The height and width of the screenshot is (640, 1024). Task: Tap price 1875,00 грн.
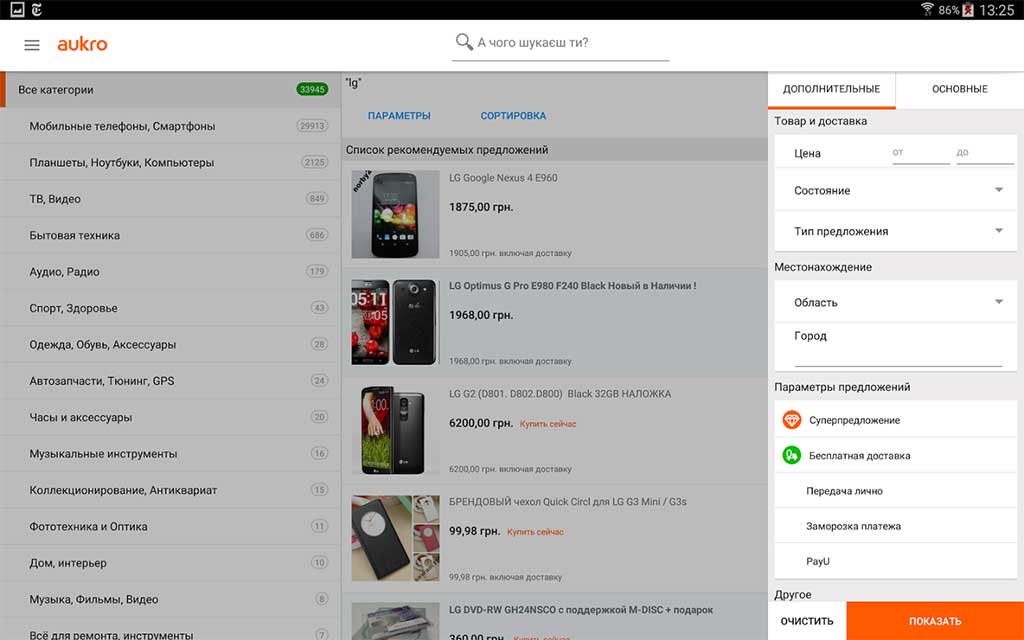click(481, 207)
